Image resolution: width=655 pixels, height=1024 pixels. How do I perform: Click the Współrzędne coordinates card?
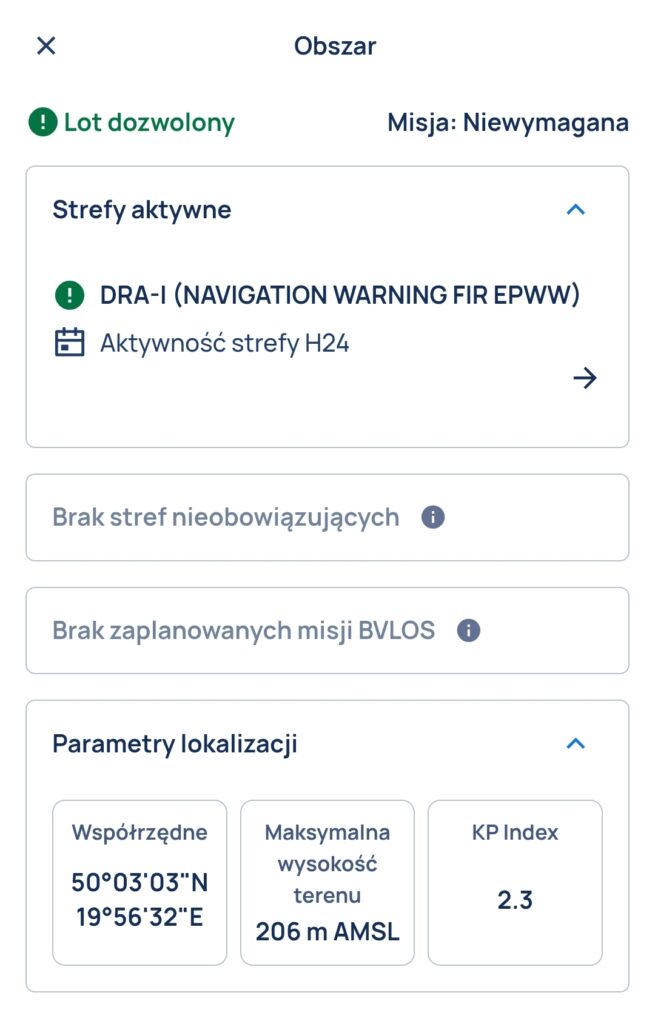coord(140,882)
